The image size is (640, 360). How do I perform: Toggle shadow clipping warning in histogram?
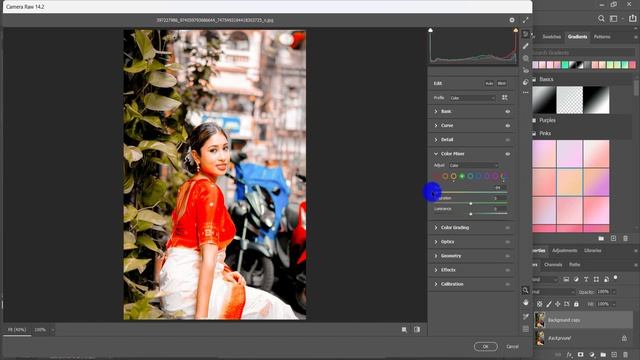click(x=430, y=30)
